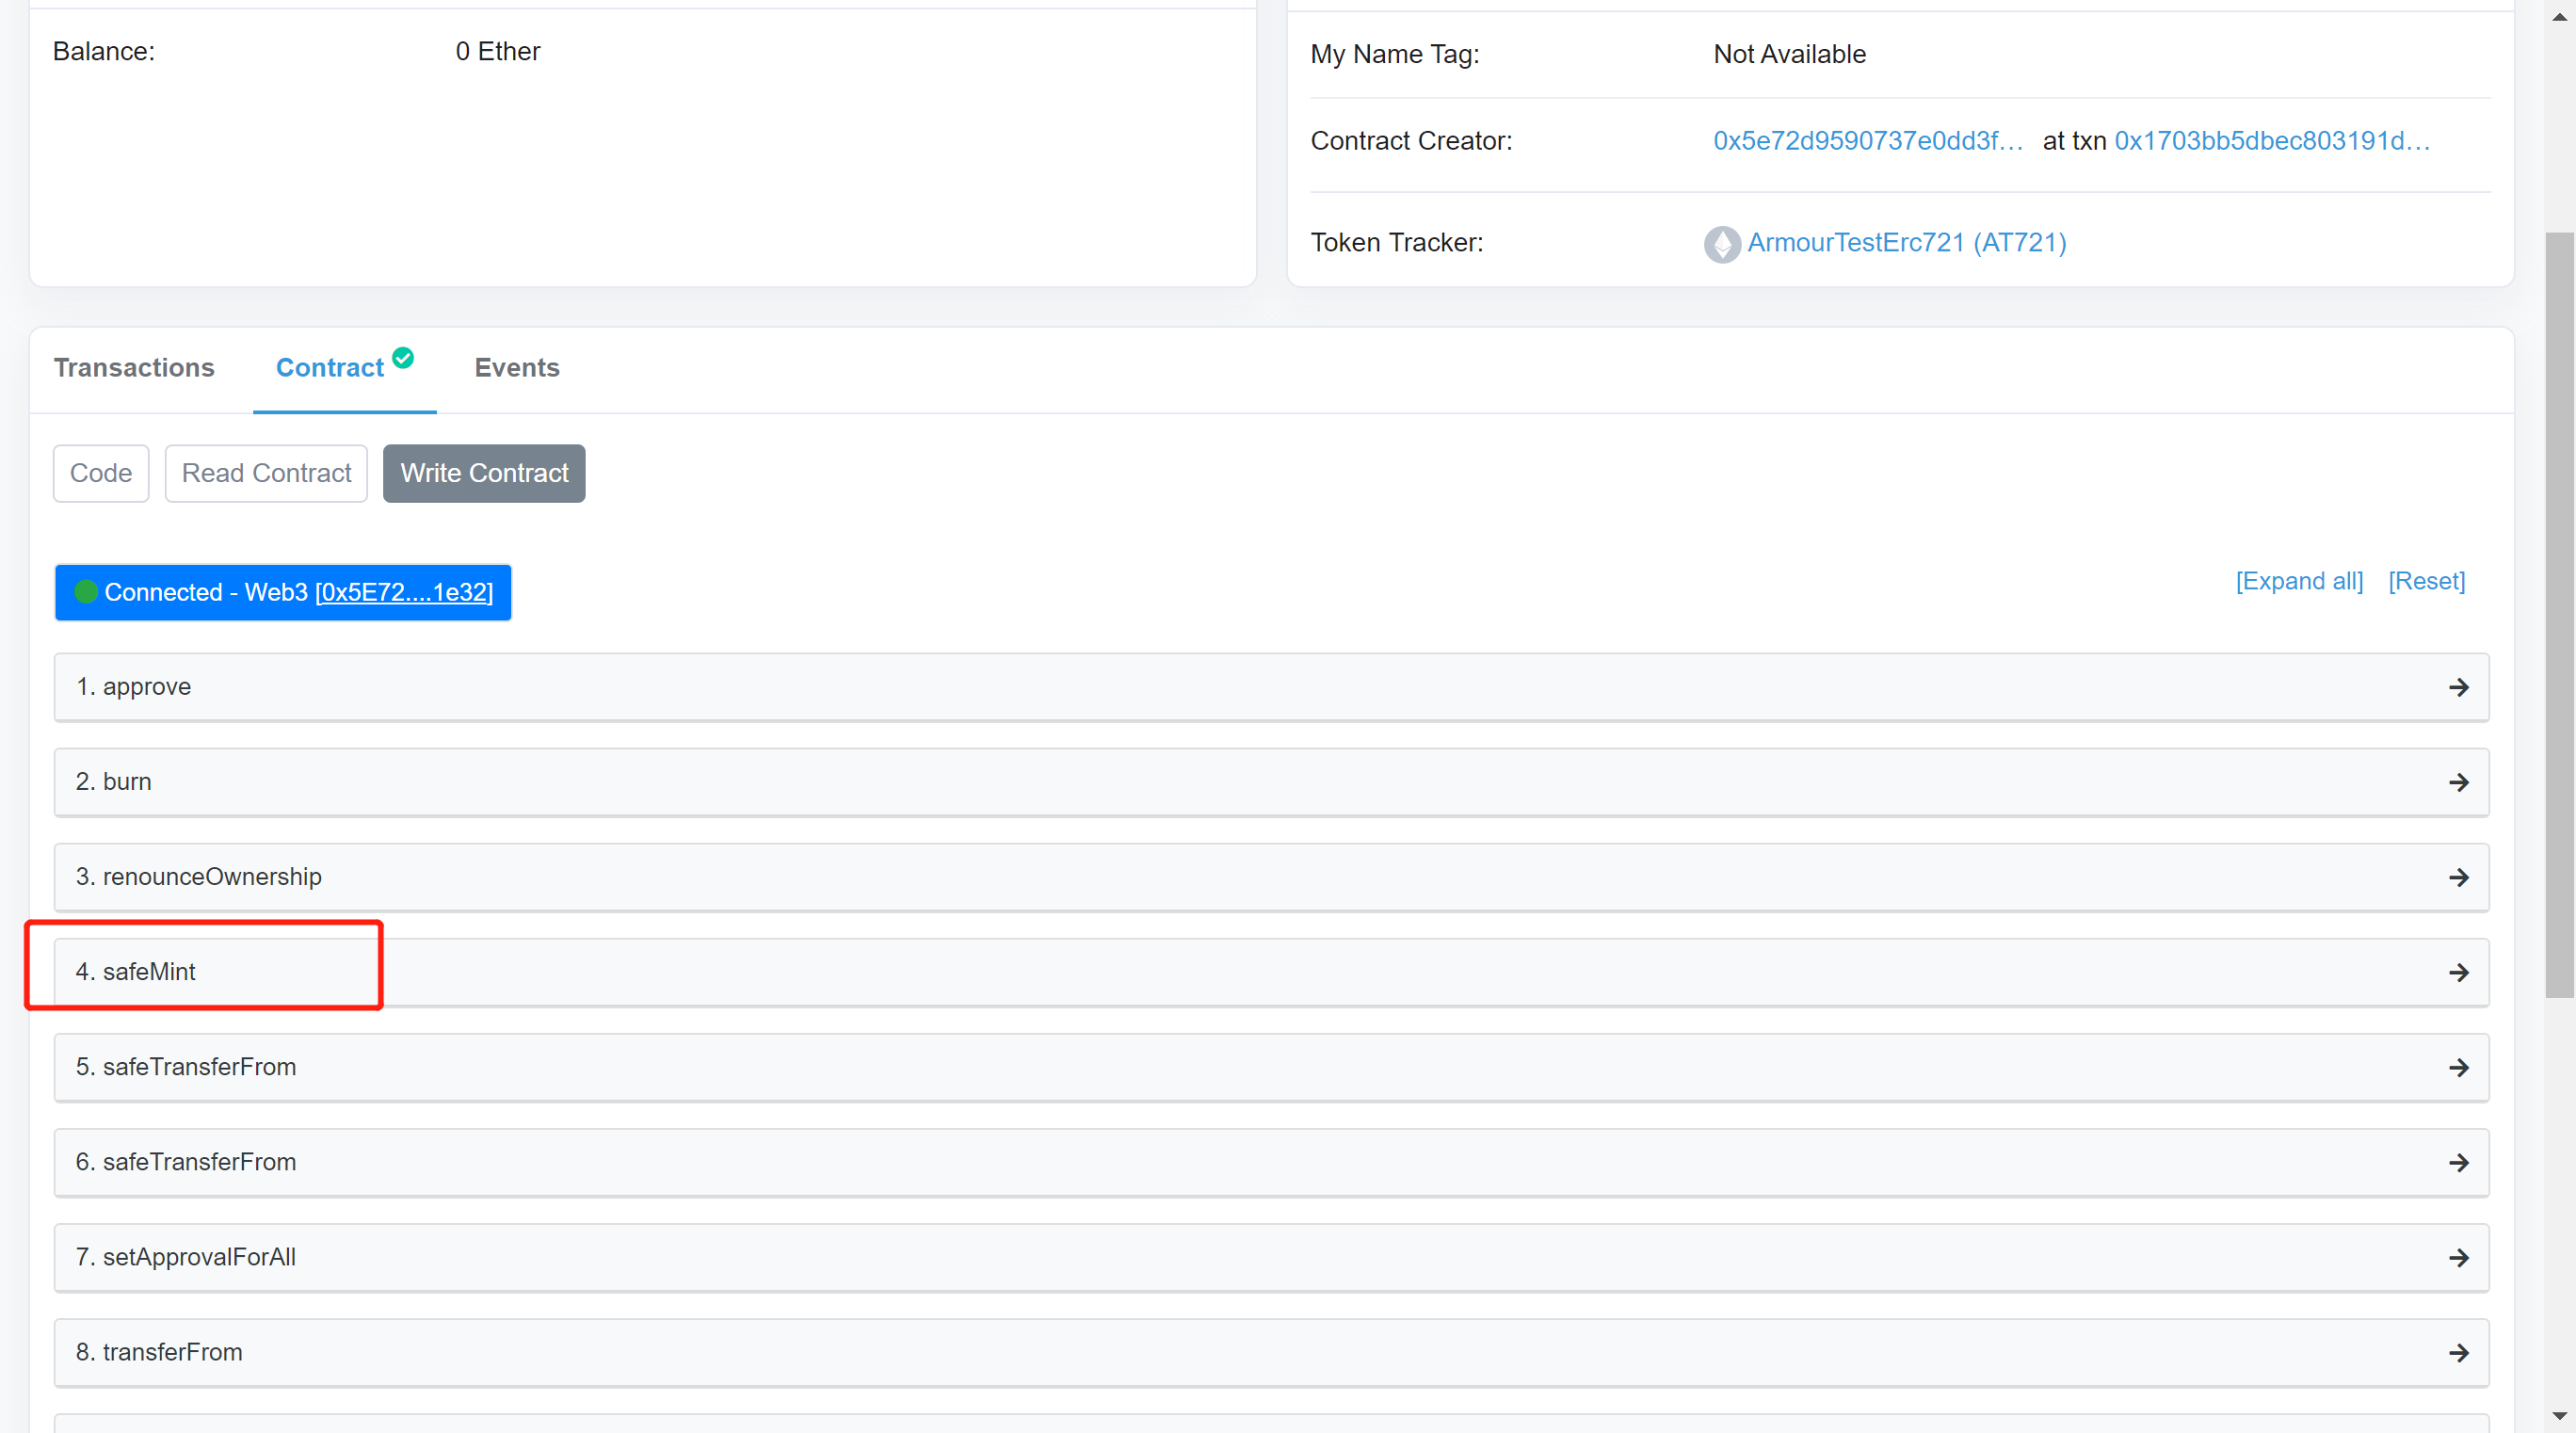Expand the 4. safeMint function
The width and height of the screenshot is (2576, 1433).
[1271, 972]
